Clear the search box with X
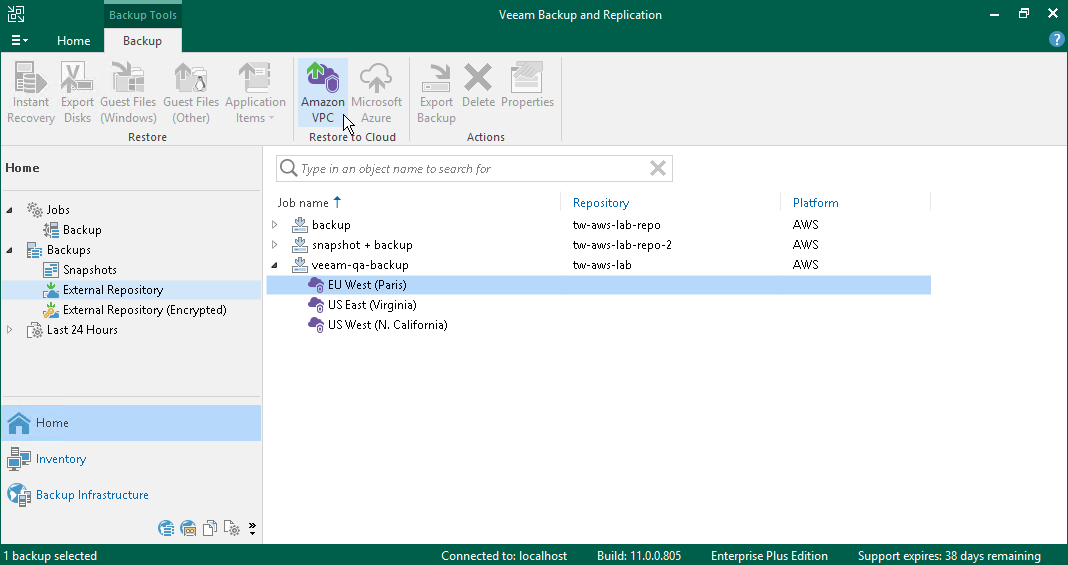The image size is (1068, 565). point(658,168)
